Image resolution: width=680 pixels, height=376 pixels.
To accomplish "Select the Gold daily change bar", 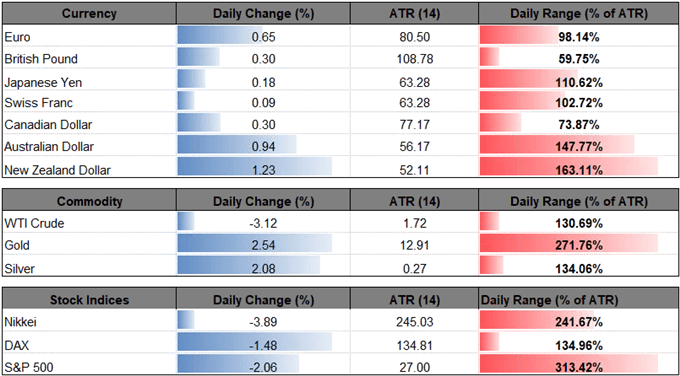I will (x=255, y=245).
